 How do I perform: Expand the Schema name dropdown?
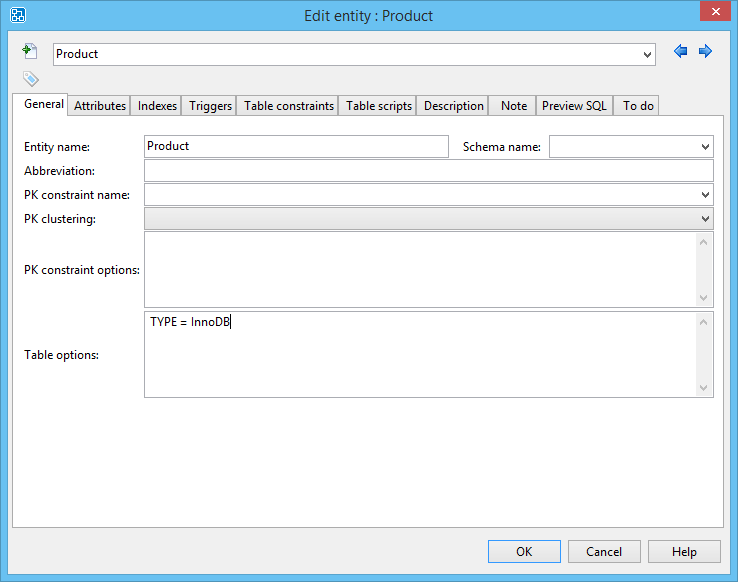click(705, 147)
